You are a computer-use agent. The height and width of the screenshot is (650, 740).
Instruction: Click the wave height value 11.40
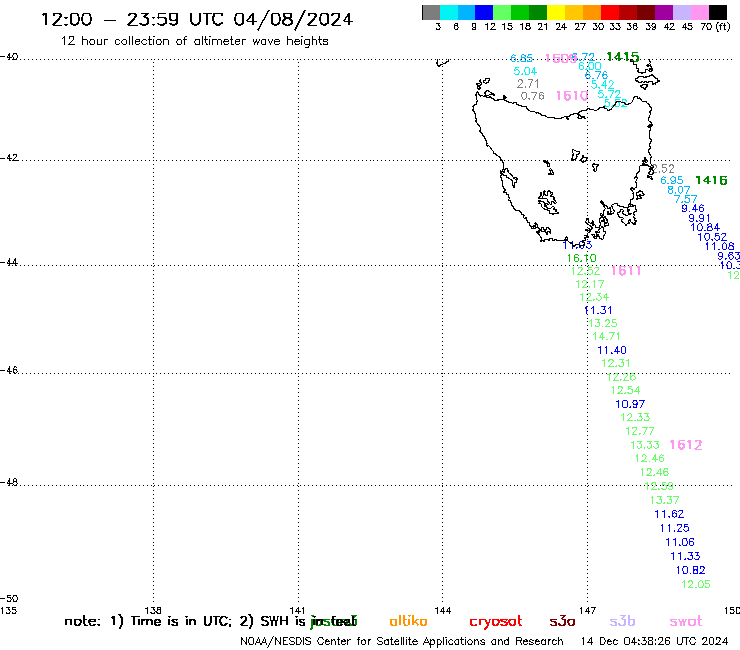coord(612,350)
